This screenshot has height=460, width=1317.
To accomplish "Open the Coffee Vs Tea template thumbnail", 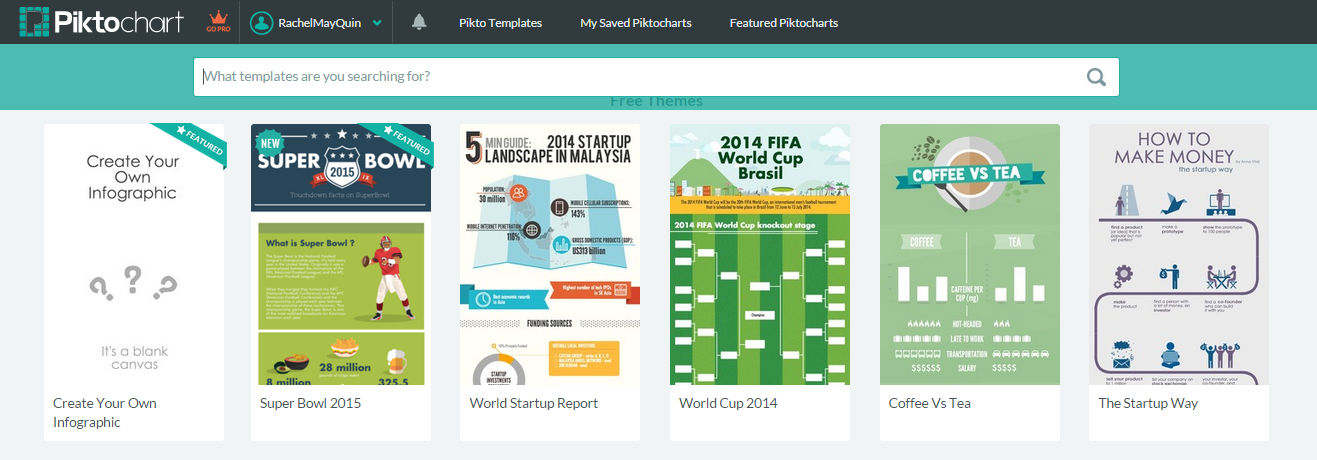I will coord(970,254).
